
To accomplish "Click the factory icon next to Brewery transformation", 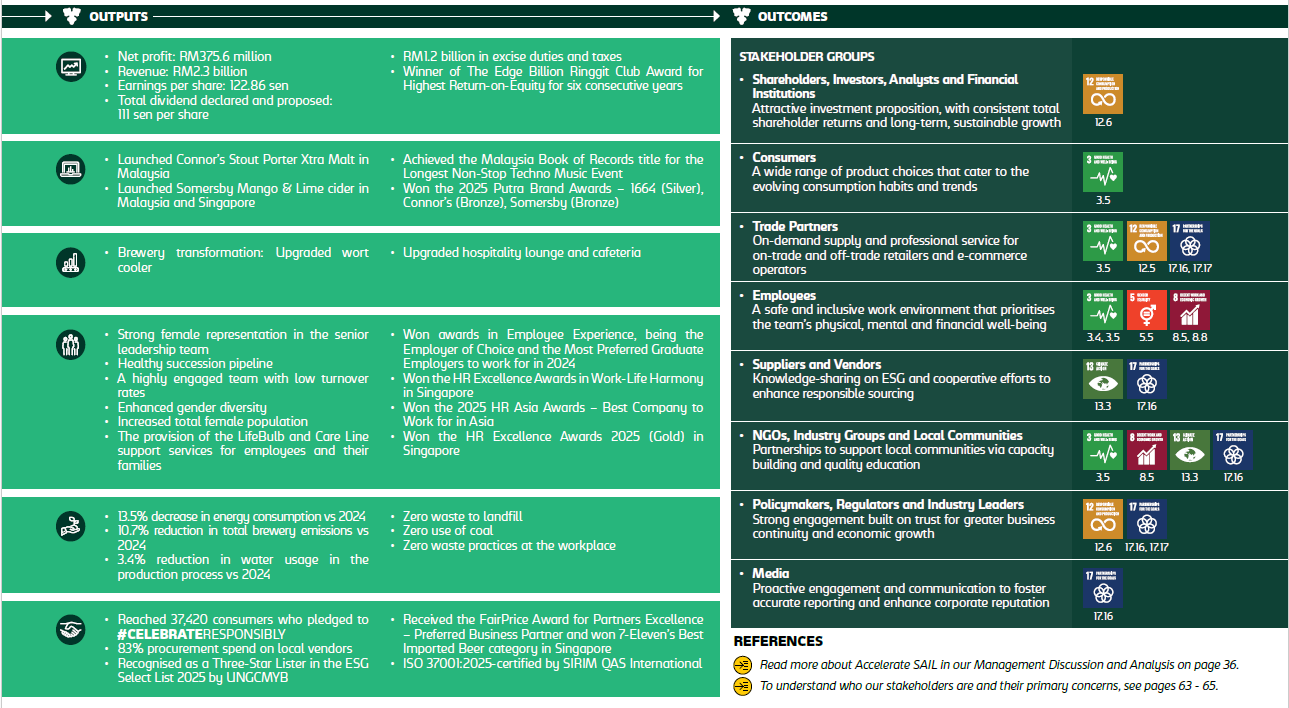I will point(71,263).
